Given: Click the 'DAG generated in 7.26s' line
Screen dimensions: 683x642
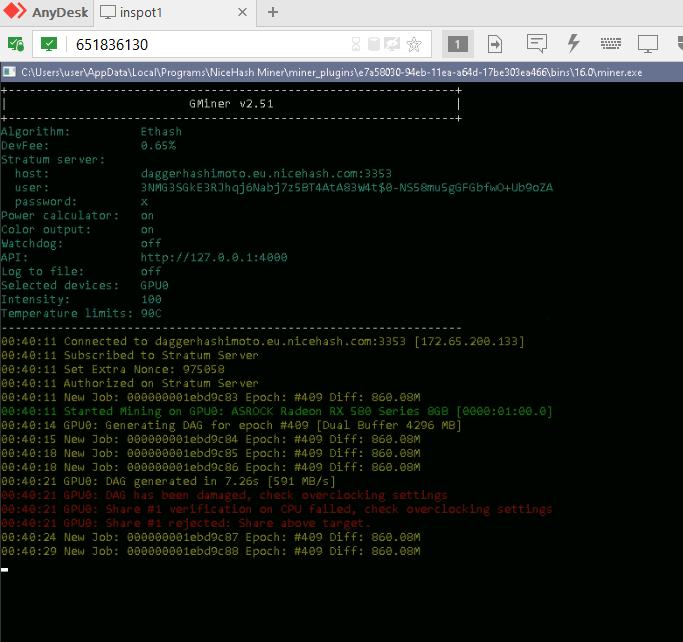Looking at the screenshot, I should [x=168, y=481].
